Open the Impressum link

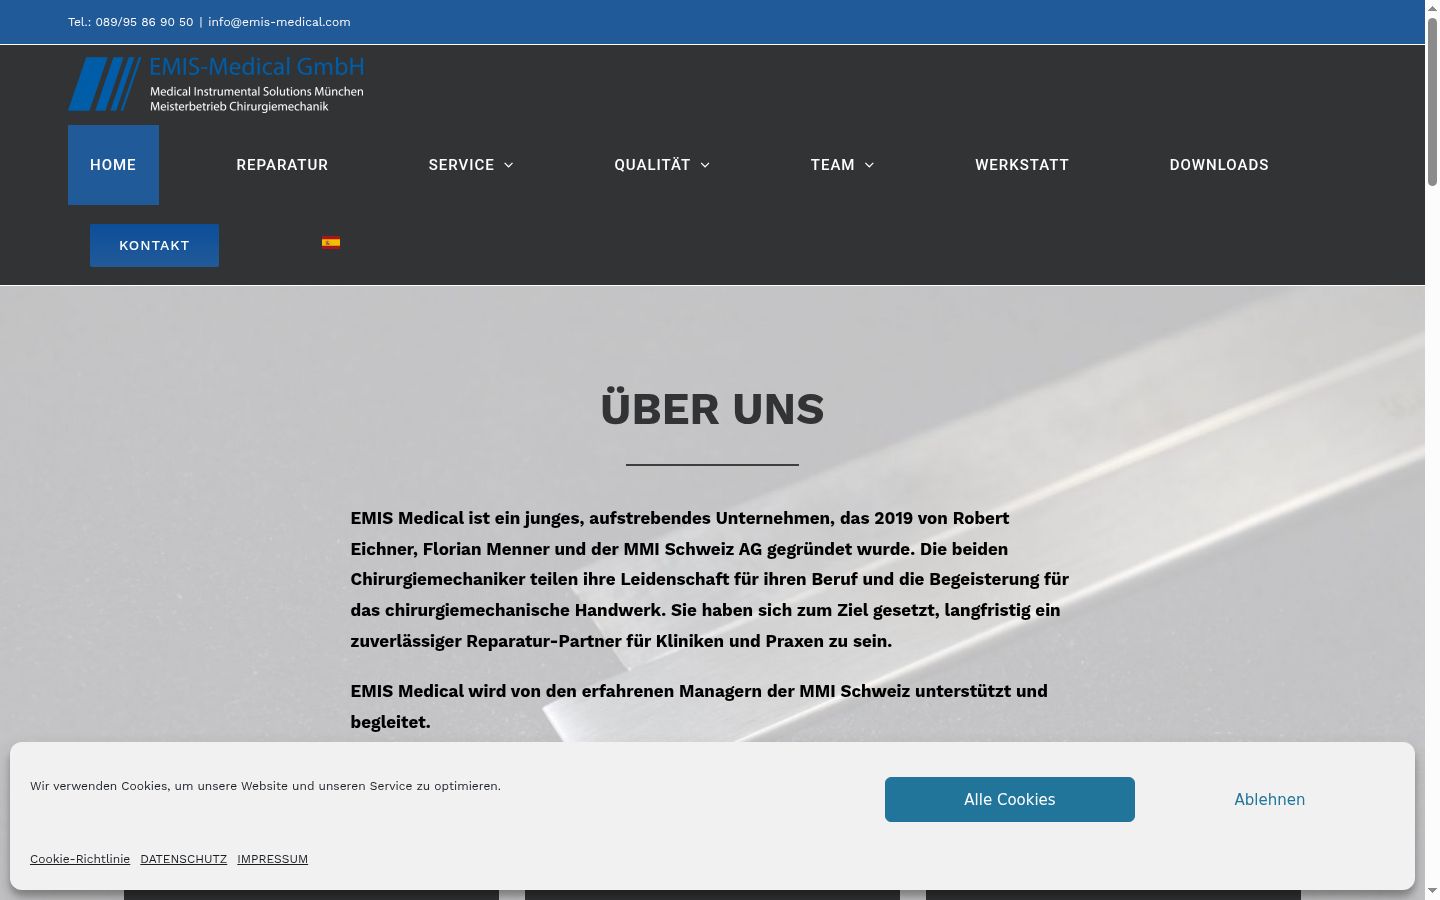click(x=272, y=859)
